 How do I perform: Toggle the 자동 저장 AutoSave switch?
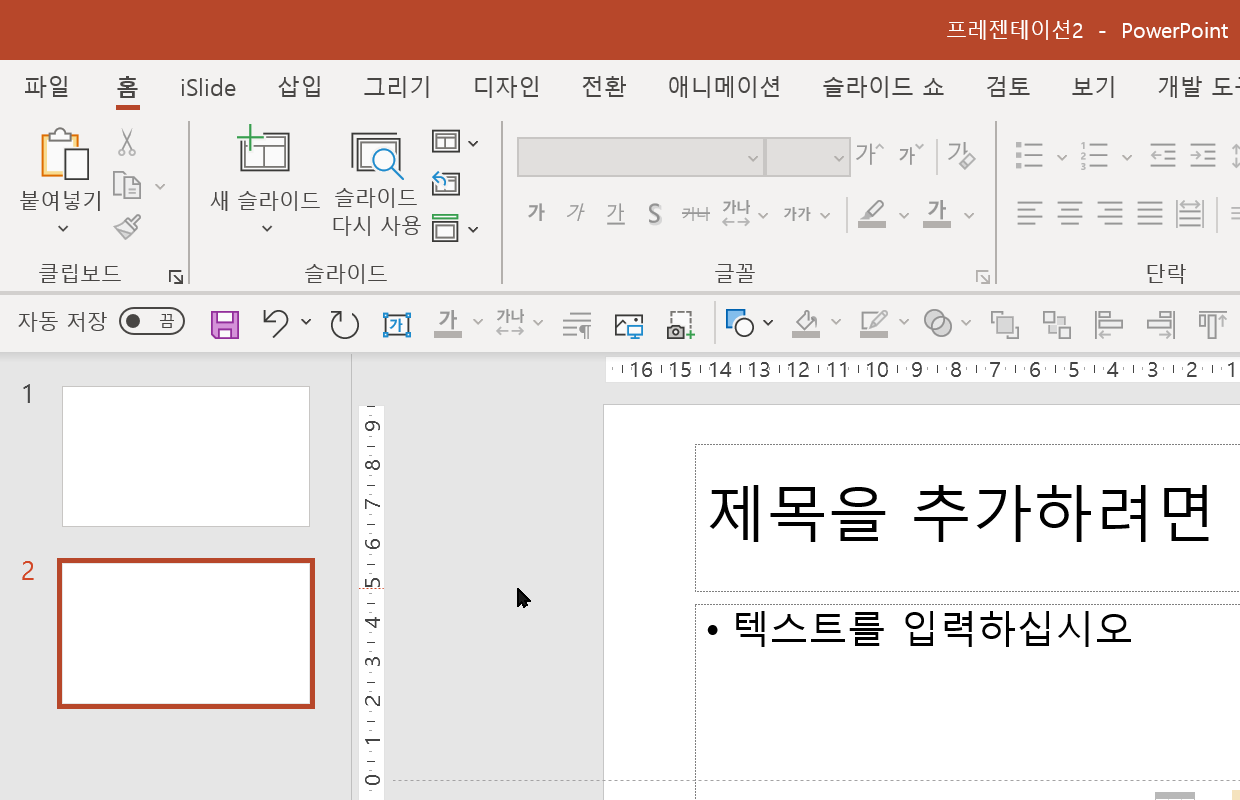(x=152, y=321)
